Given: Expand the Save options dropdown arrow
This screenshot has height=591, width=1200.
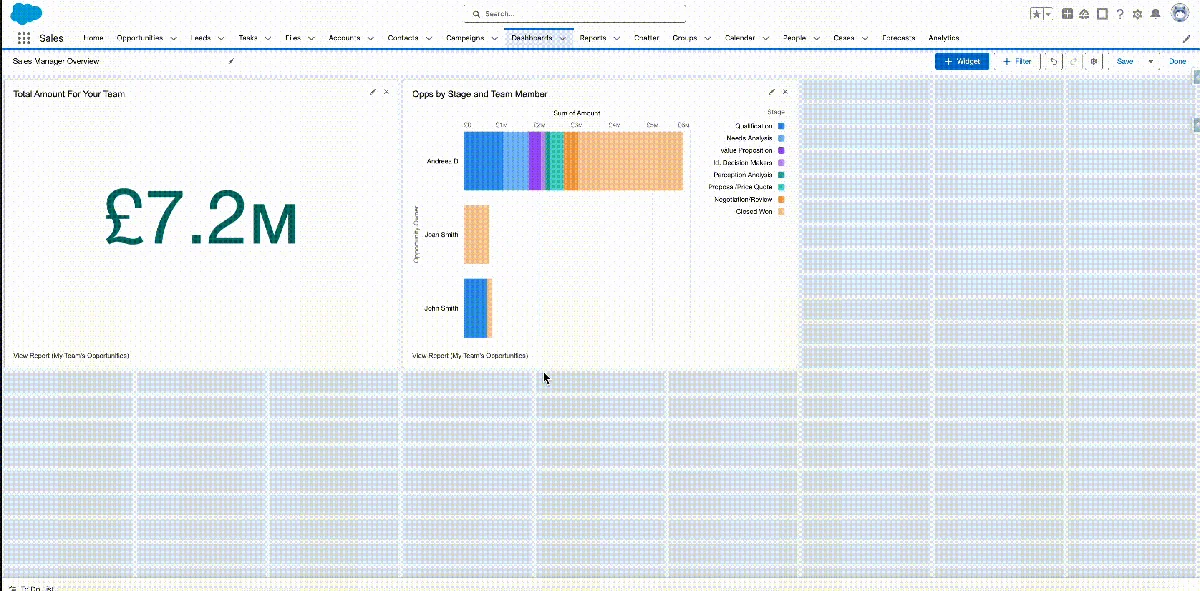Looking at the screenshot, I should (1150, 61).
